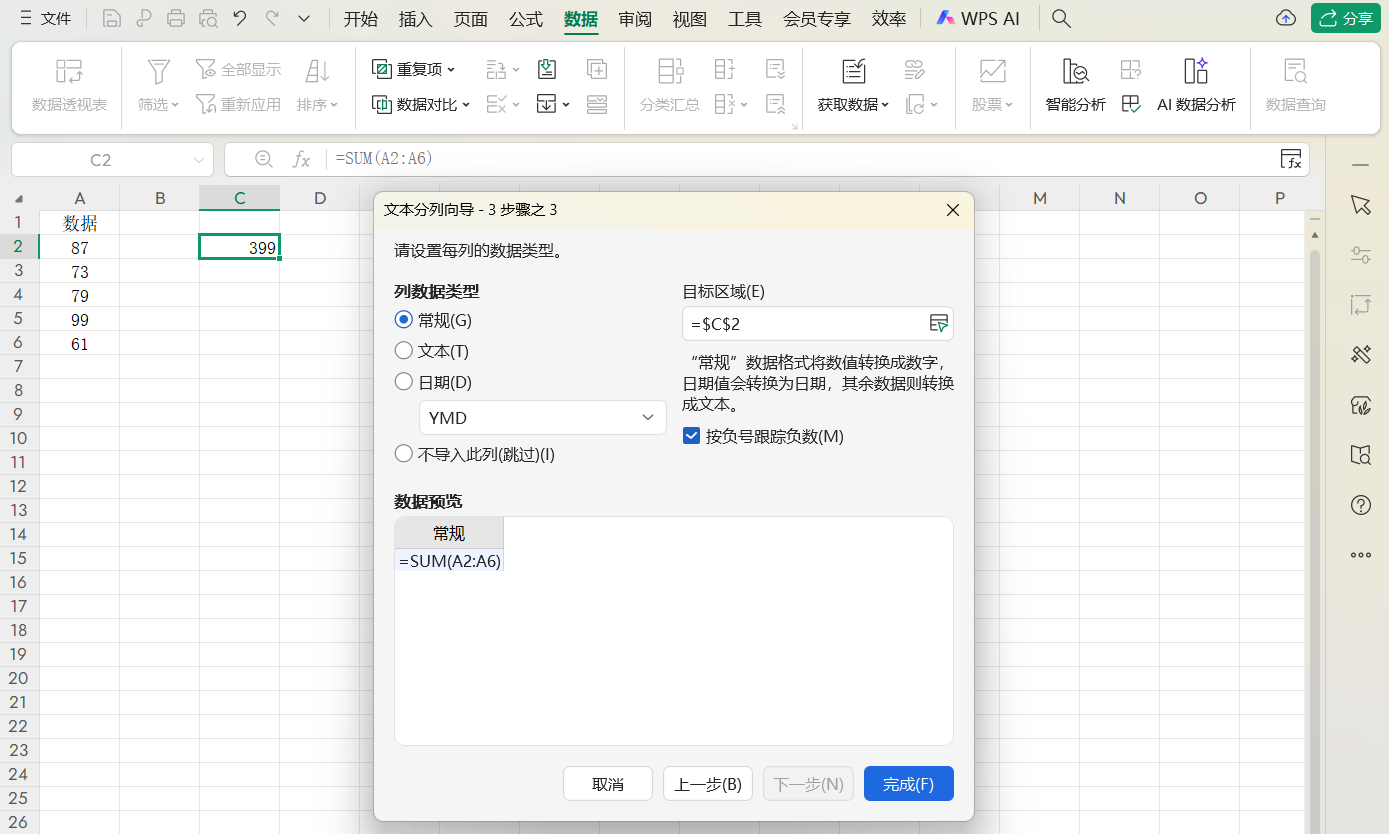1389x834 pixels.
Task: Open the 审阅 ribbon tab
Action: tap(635, 18)
